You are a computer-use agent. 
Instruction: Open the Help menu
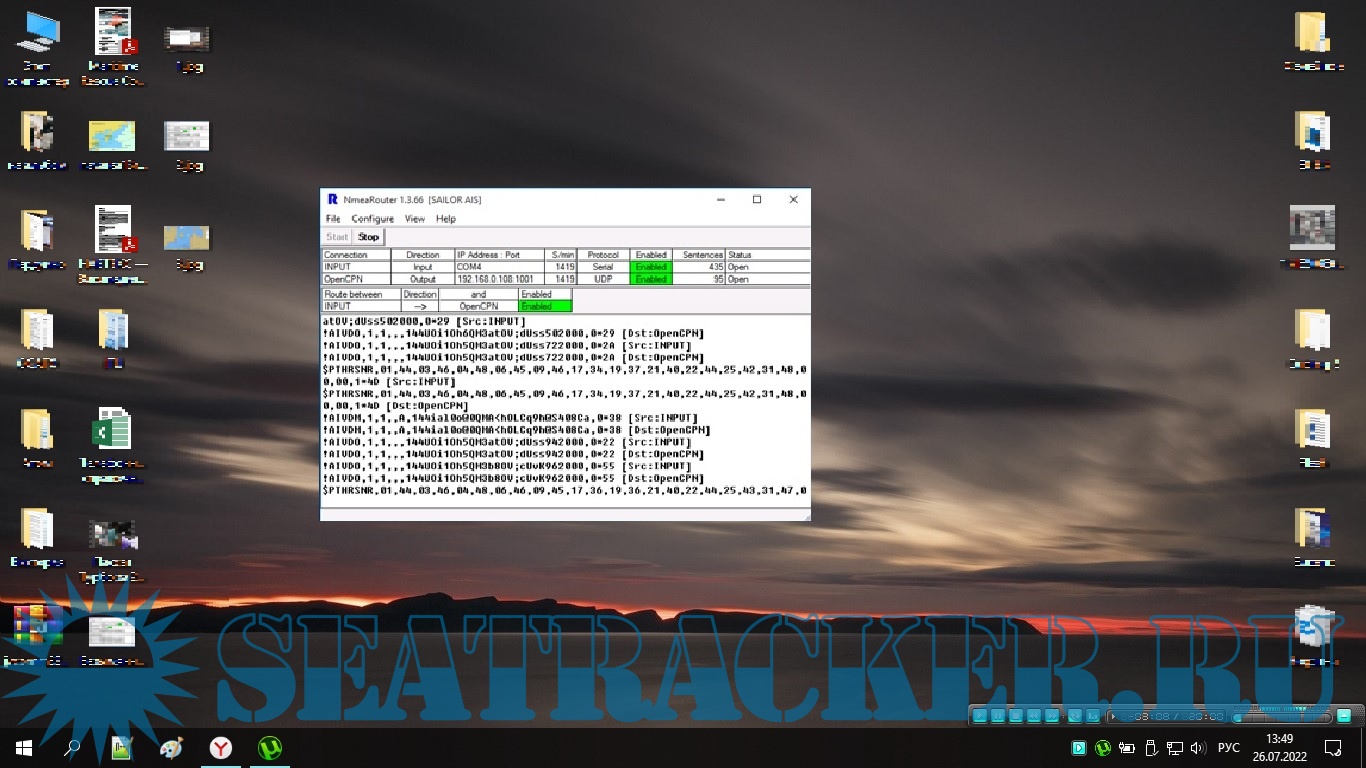point(446,219)
